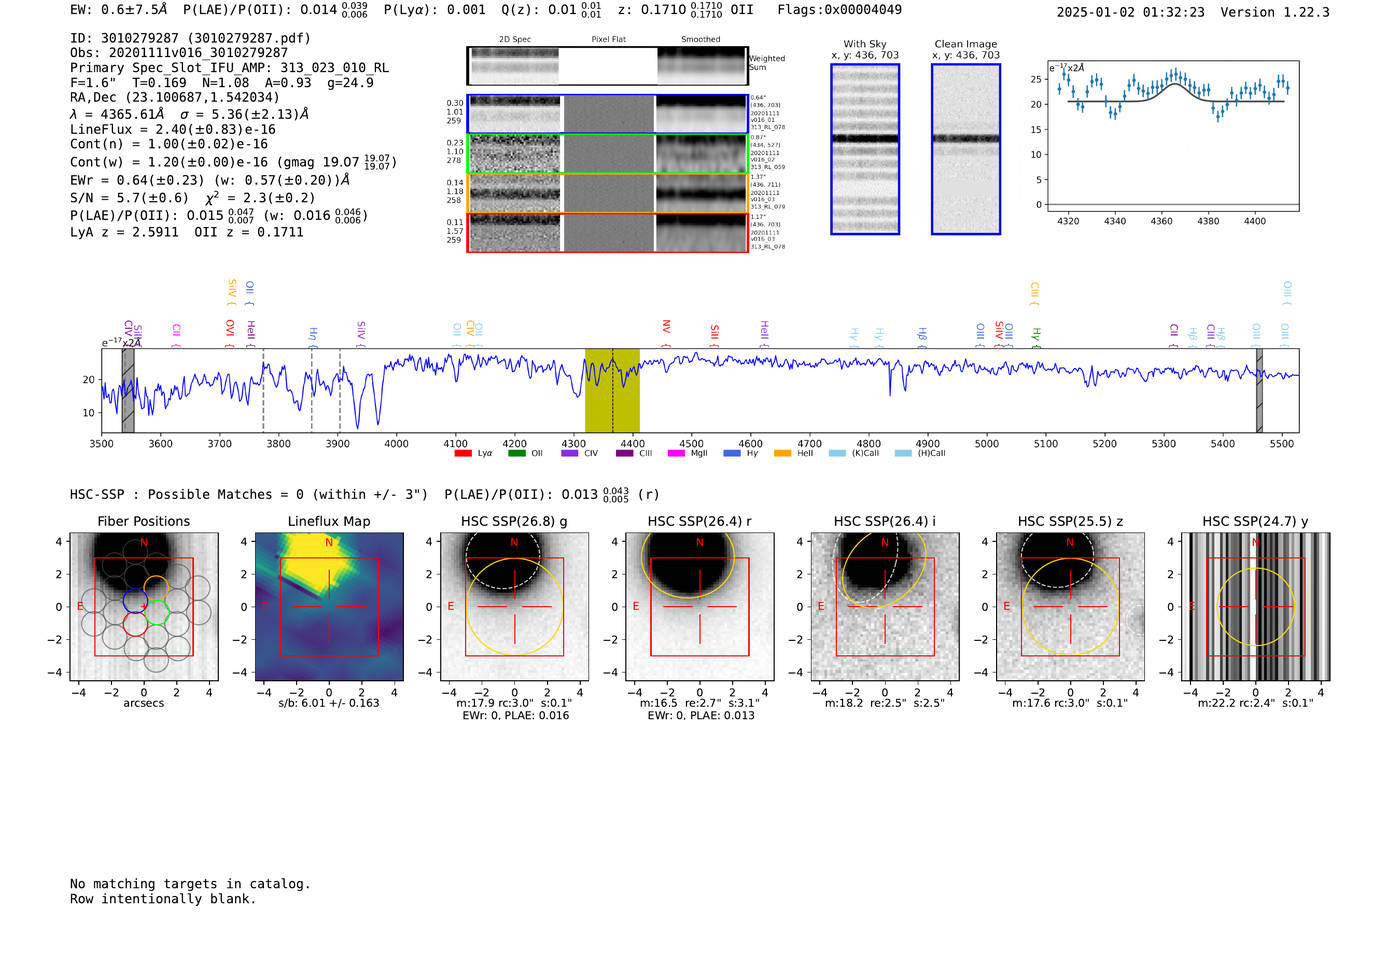Image resolution: width=1400 pixels, height=953 pixels.
Task: Select the red-bordered 2D fiber spectrum row
Action: click(607, 232)
